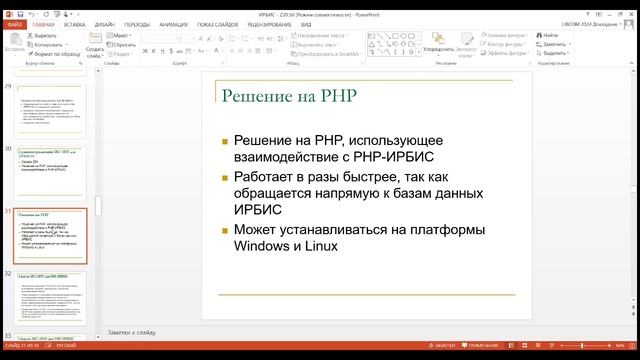Image resolution: width=640 pixels, height=360 pixels.
Task: Fit slide to the current window icon
Action: (x=632, y=345)
